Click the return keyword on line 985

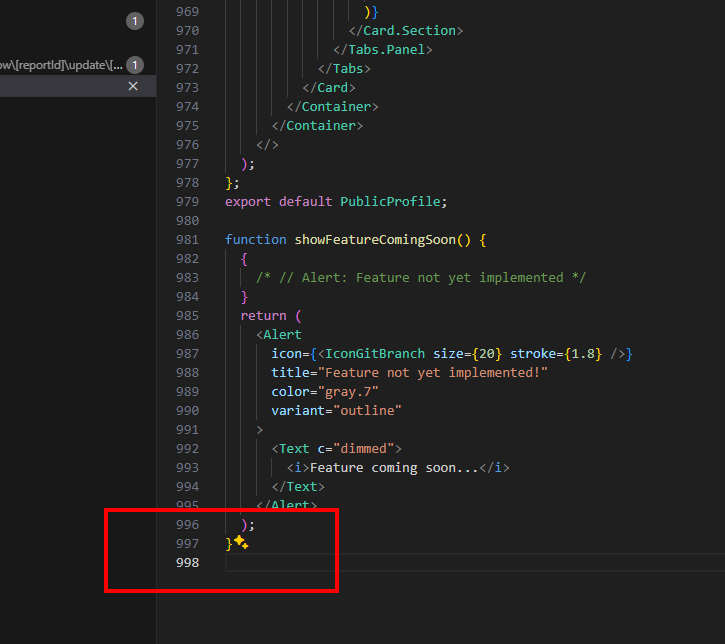(264, 315)
